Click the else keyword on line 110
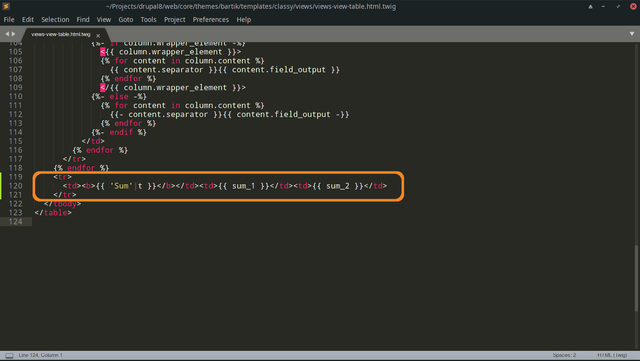This screenshot has width=640, height=361. click(x=119, y=96)
